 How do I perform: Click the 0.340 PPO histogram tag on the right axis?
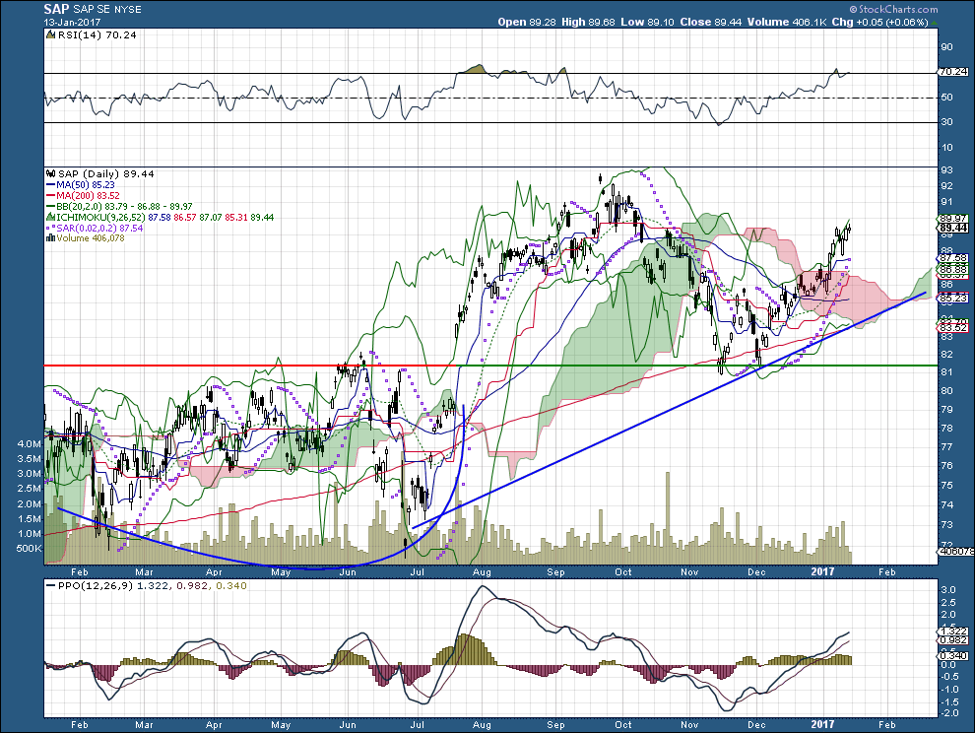click(x=953, y=655)
